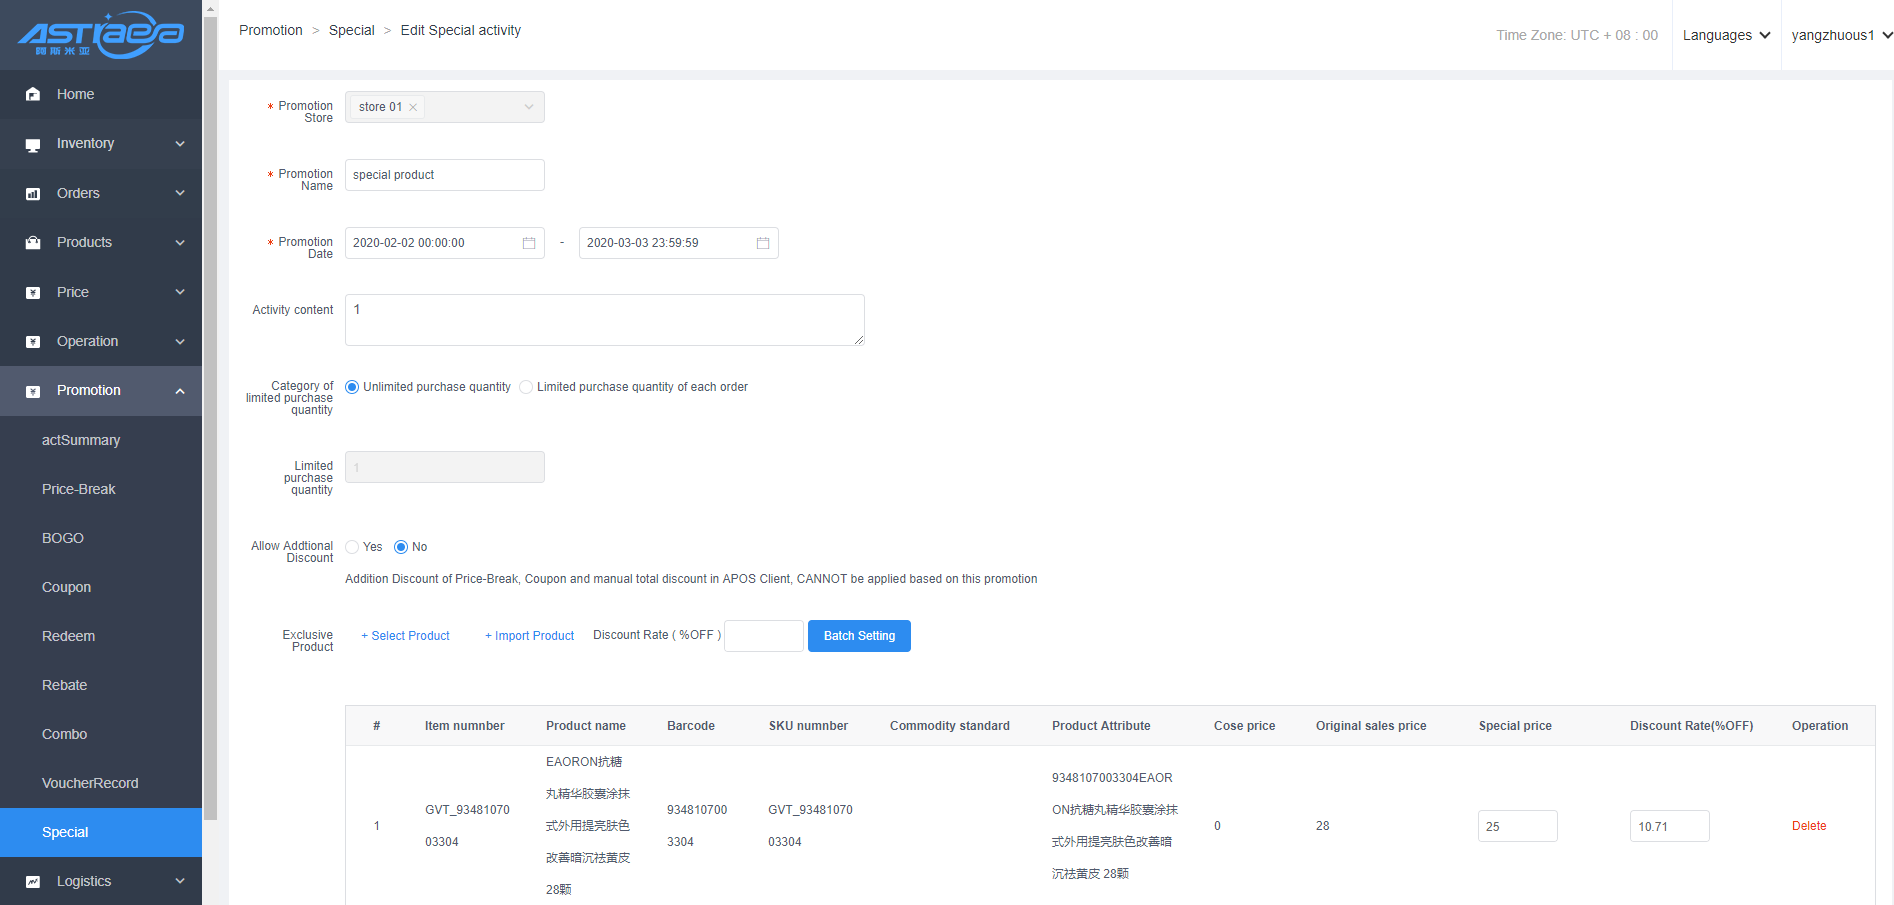Click the Home icon in sidebar
This screenshot has height=905, width=1894.
point(33,94)
